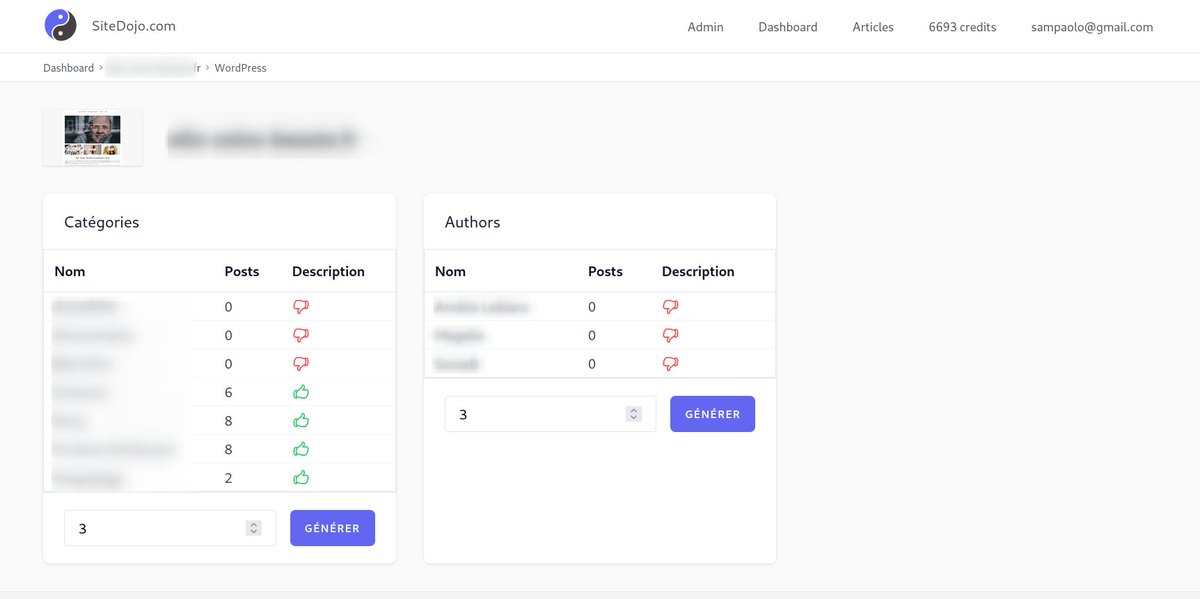1200x599 pixels.
Task: Click the website preview thumbnail
Action: coord(92,137)
